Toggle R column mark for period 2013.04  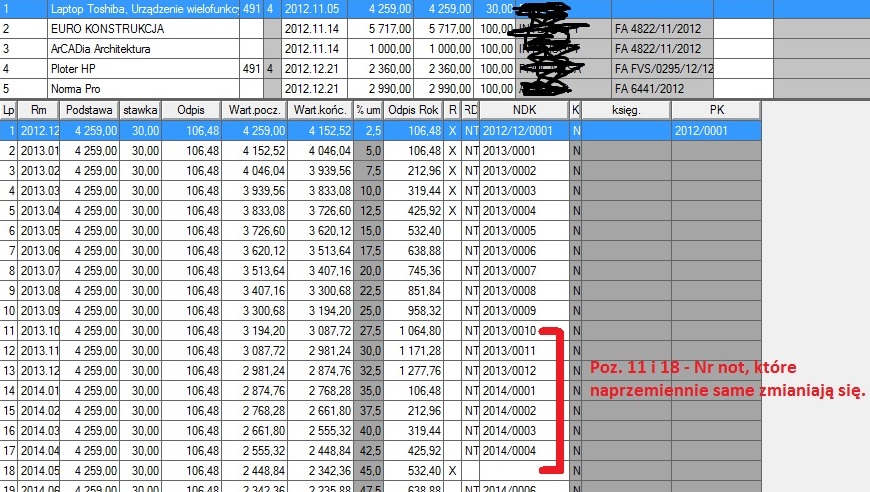click(453, 211)
